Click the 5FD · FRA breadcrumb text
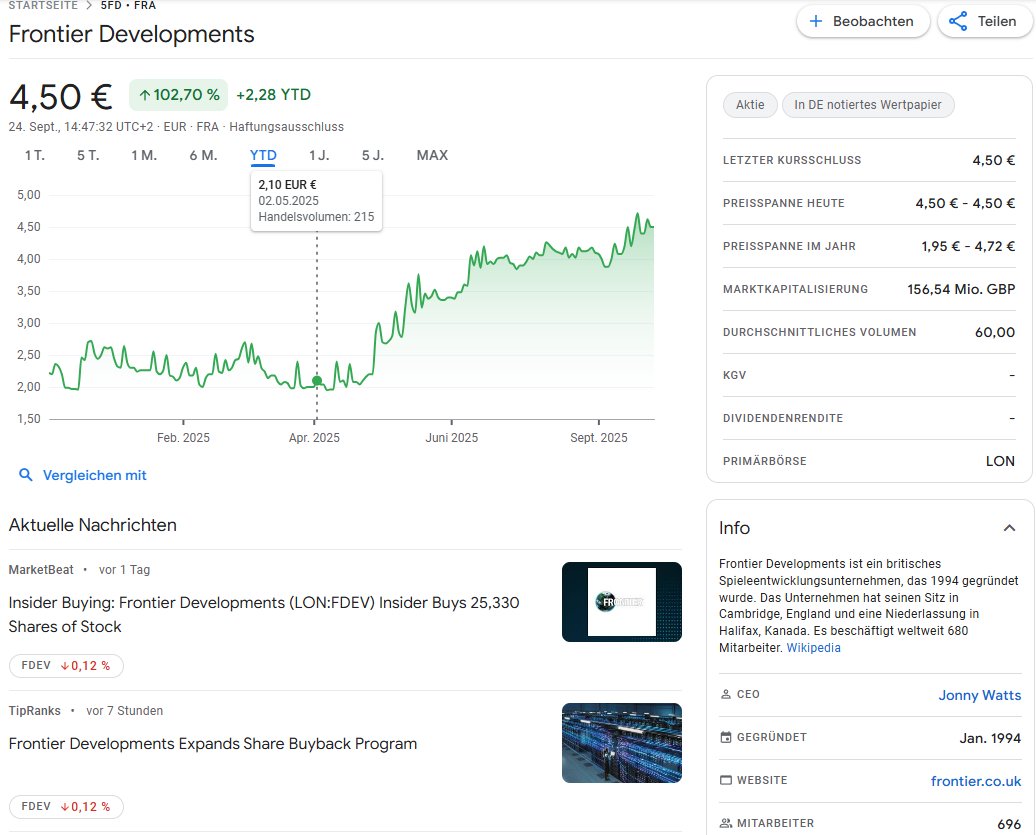 128,5
